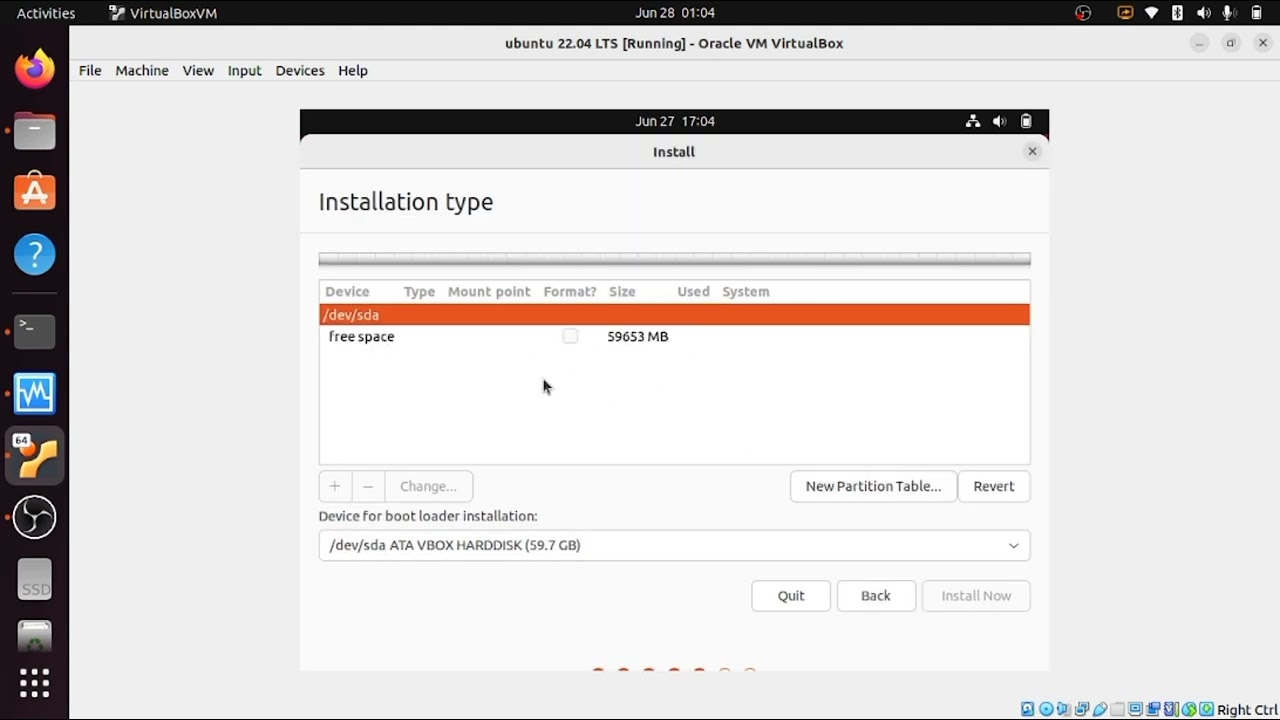Click the OBS tray indicator in top bar
The image size is (1280, 720).
coord(1083,13)
